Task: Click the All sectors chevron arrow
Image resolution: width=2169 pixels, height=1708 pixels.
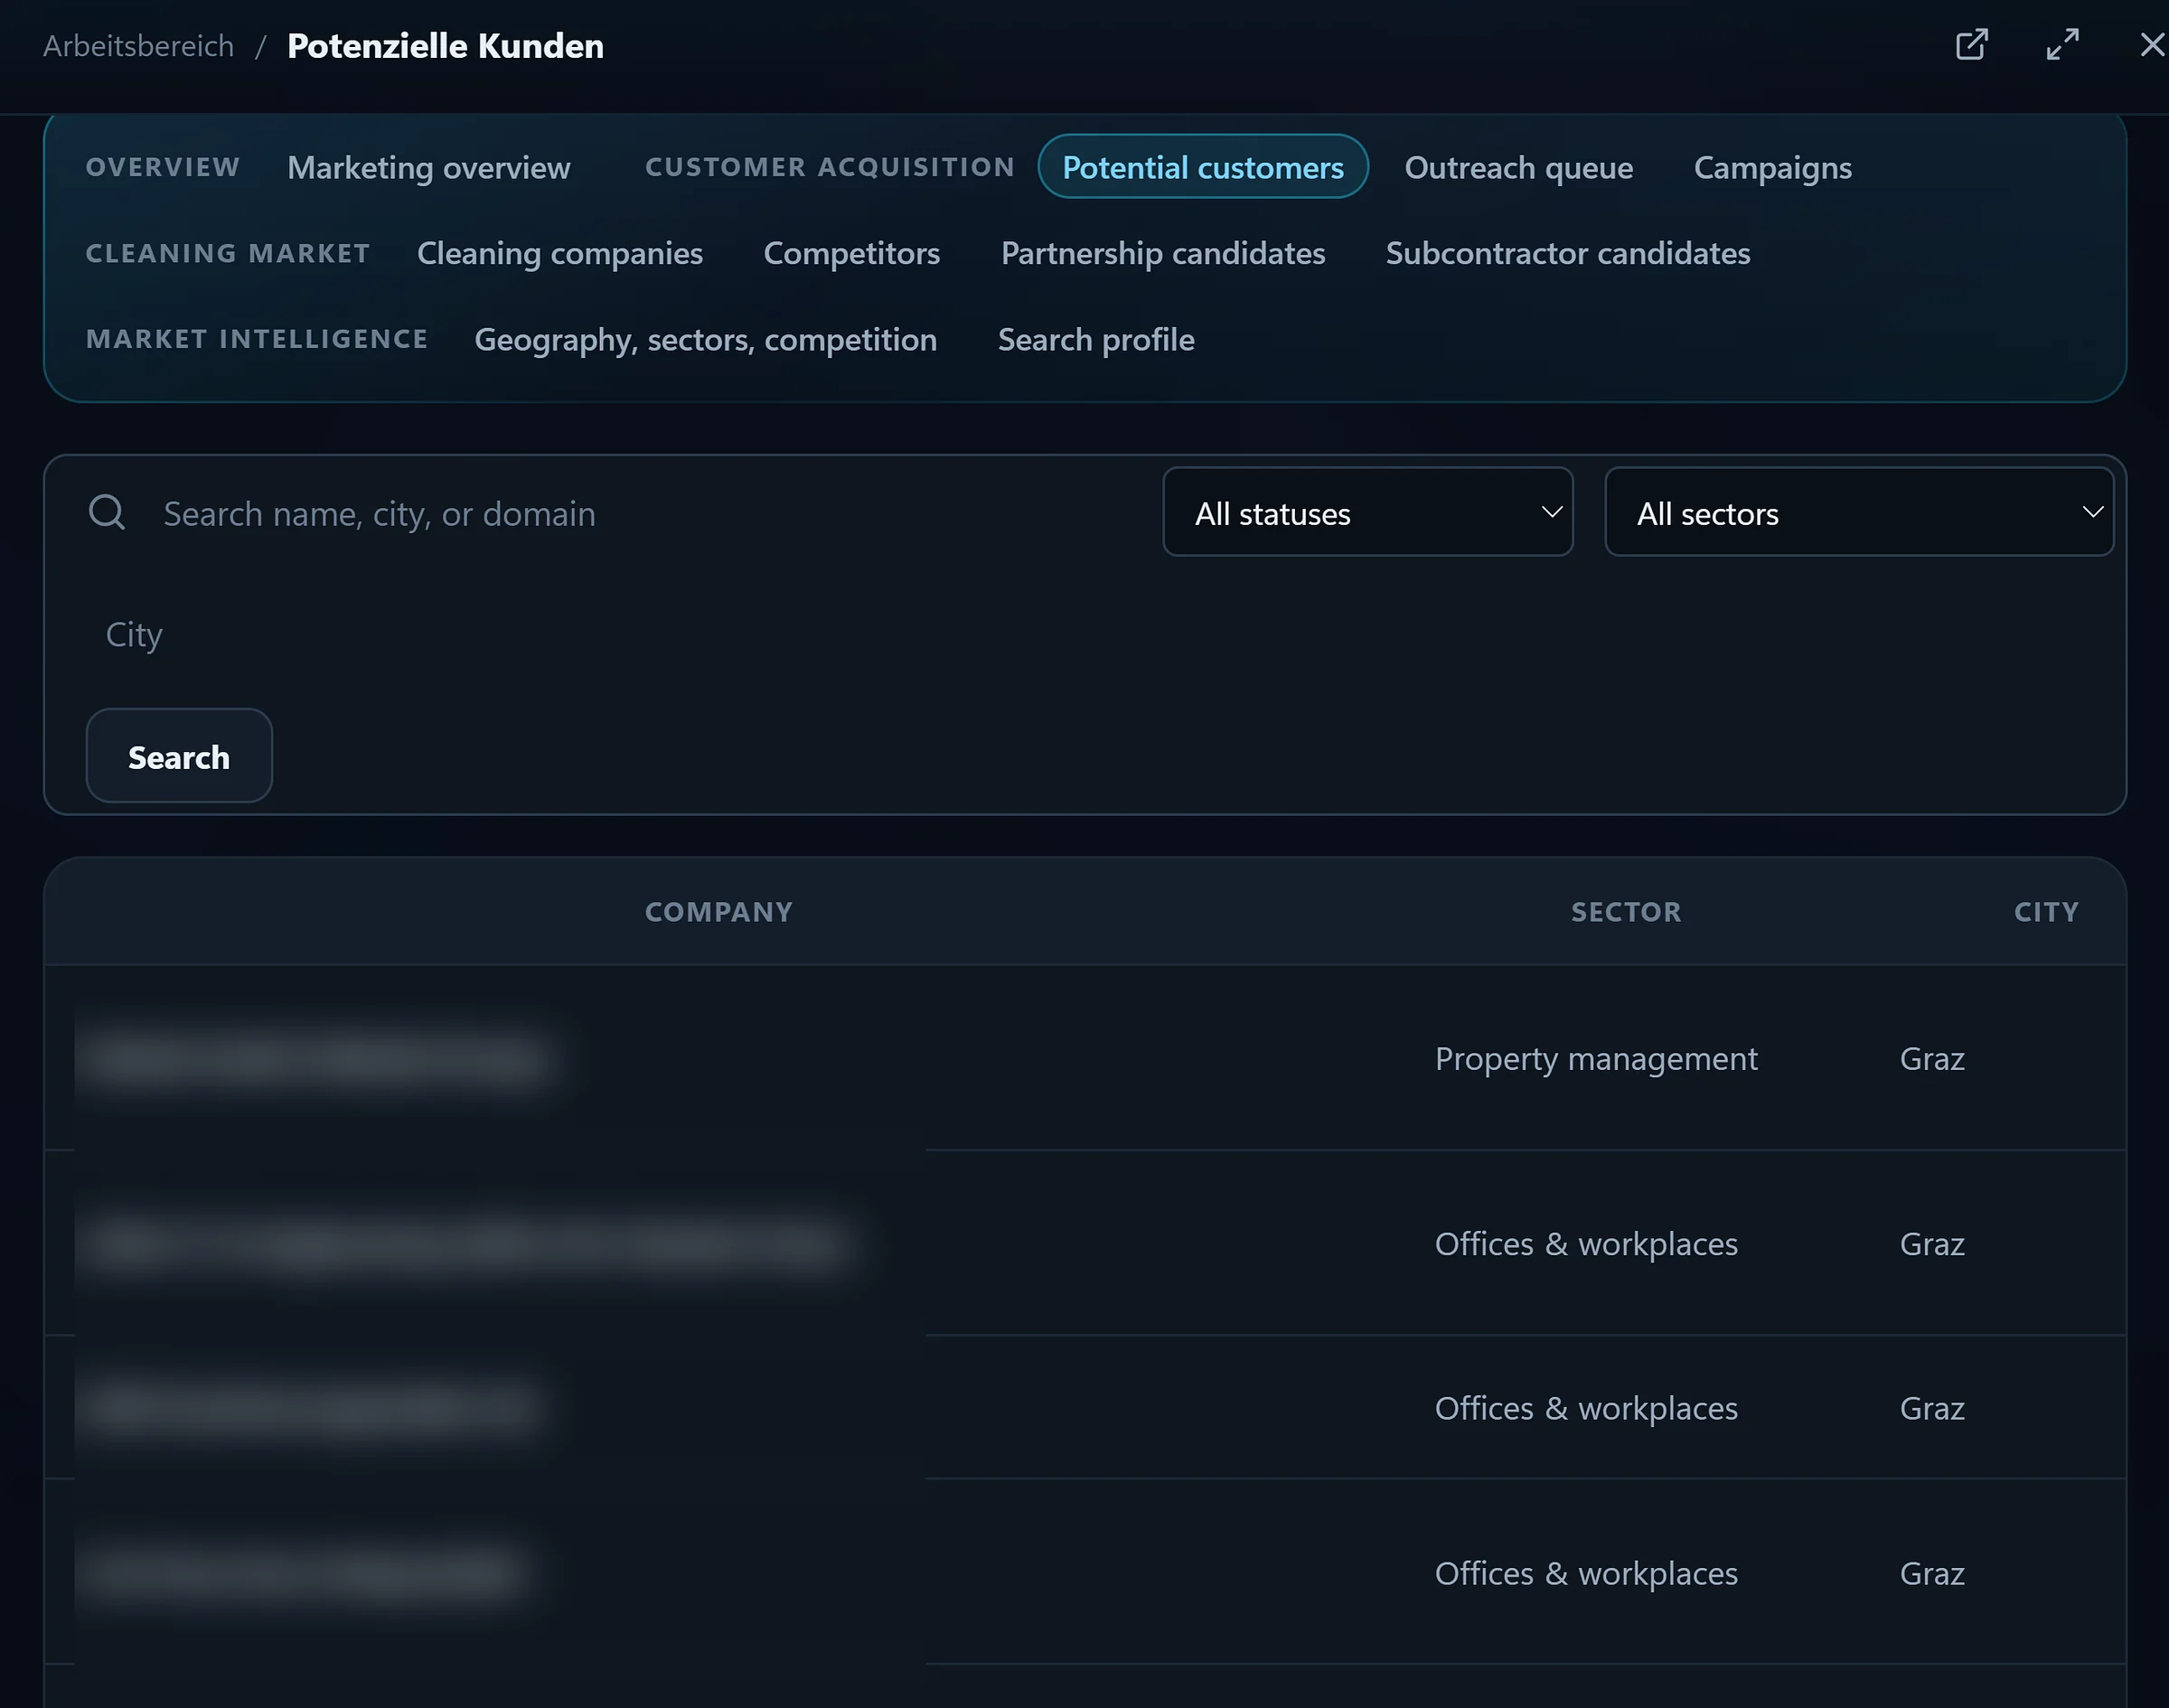Action: click(x=2092, y=512)
